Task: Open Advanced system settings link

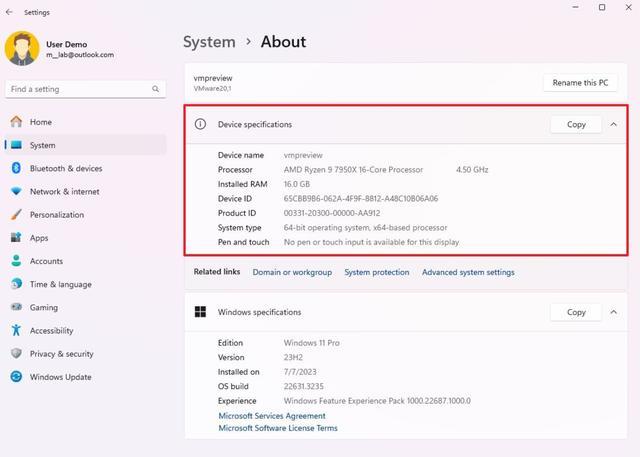Action: 468,272
